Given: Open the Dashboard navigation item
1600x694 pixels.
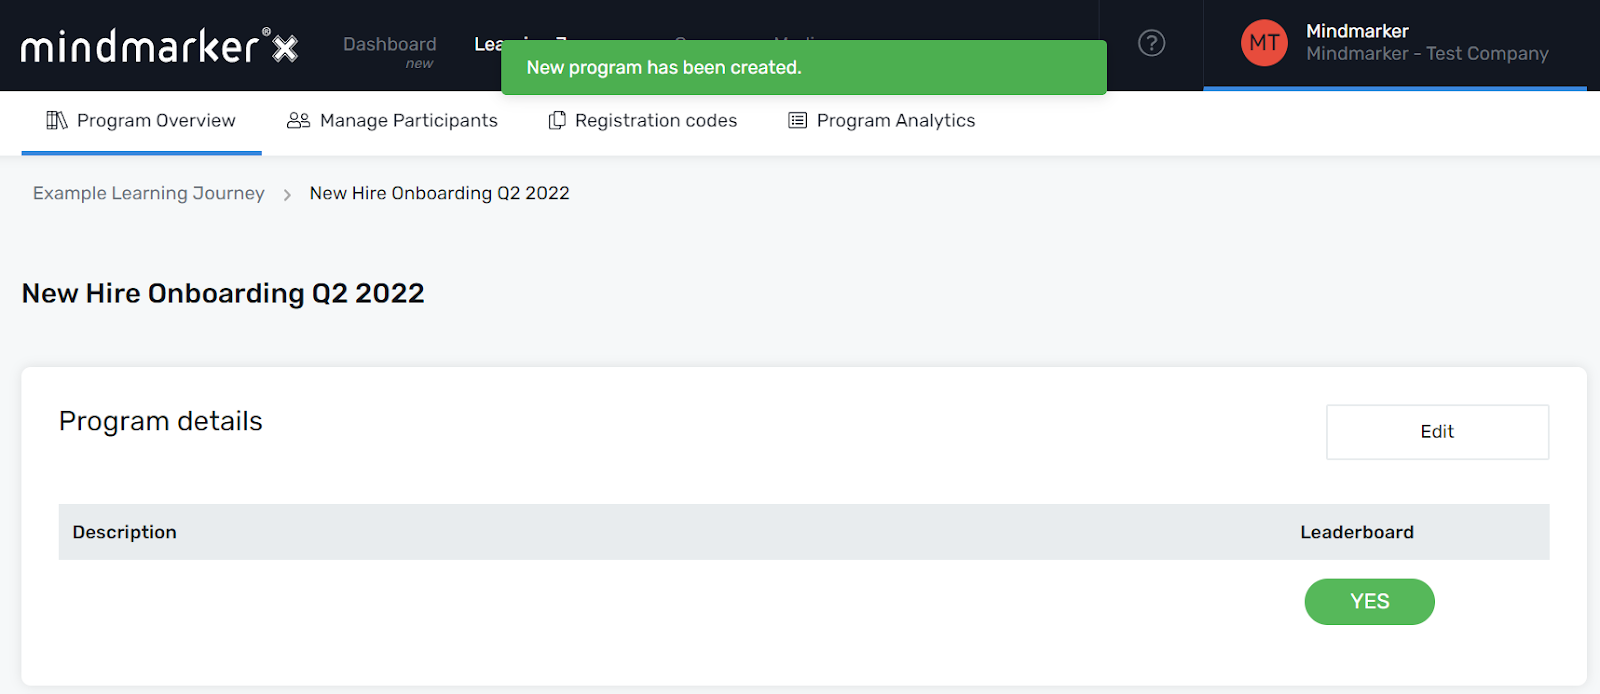Looking at the screenshot, I should click(x=390, y=44).
